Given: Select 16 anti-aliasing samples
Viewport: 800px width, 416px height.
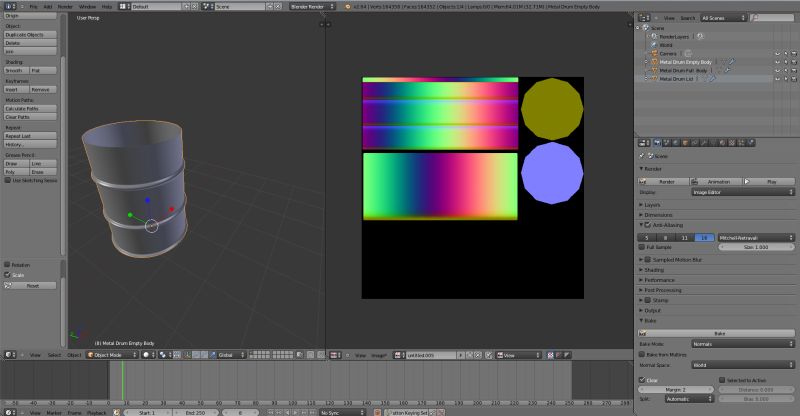Looking at the screenshot, I should (704, 238).
